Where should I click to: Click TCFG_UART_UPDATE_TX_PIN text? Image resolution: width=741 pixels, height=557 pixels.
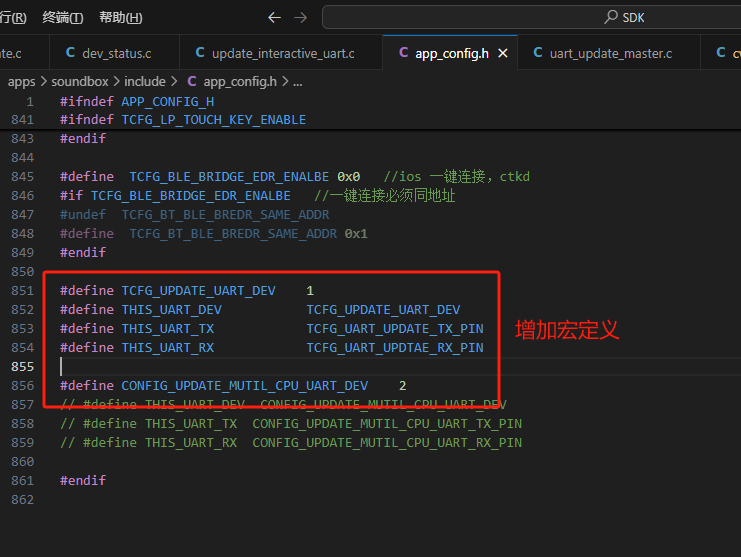pos(395,329)
